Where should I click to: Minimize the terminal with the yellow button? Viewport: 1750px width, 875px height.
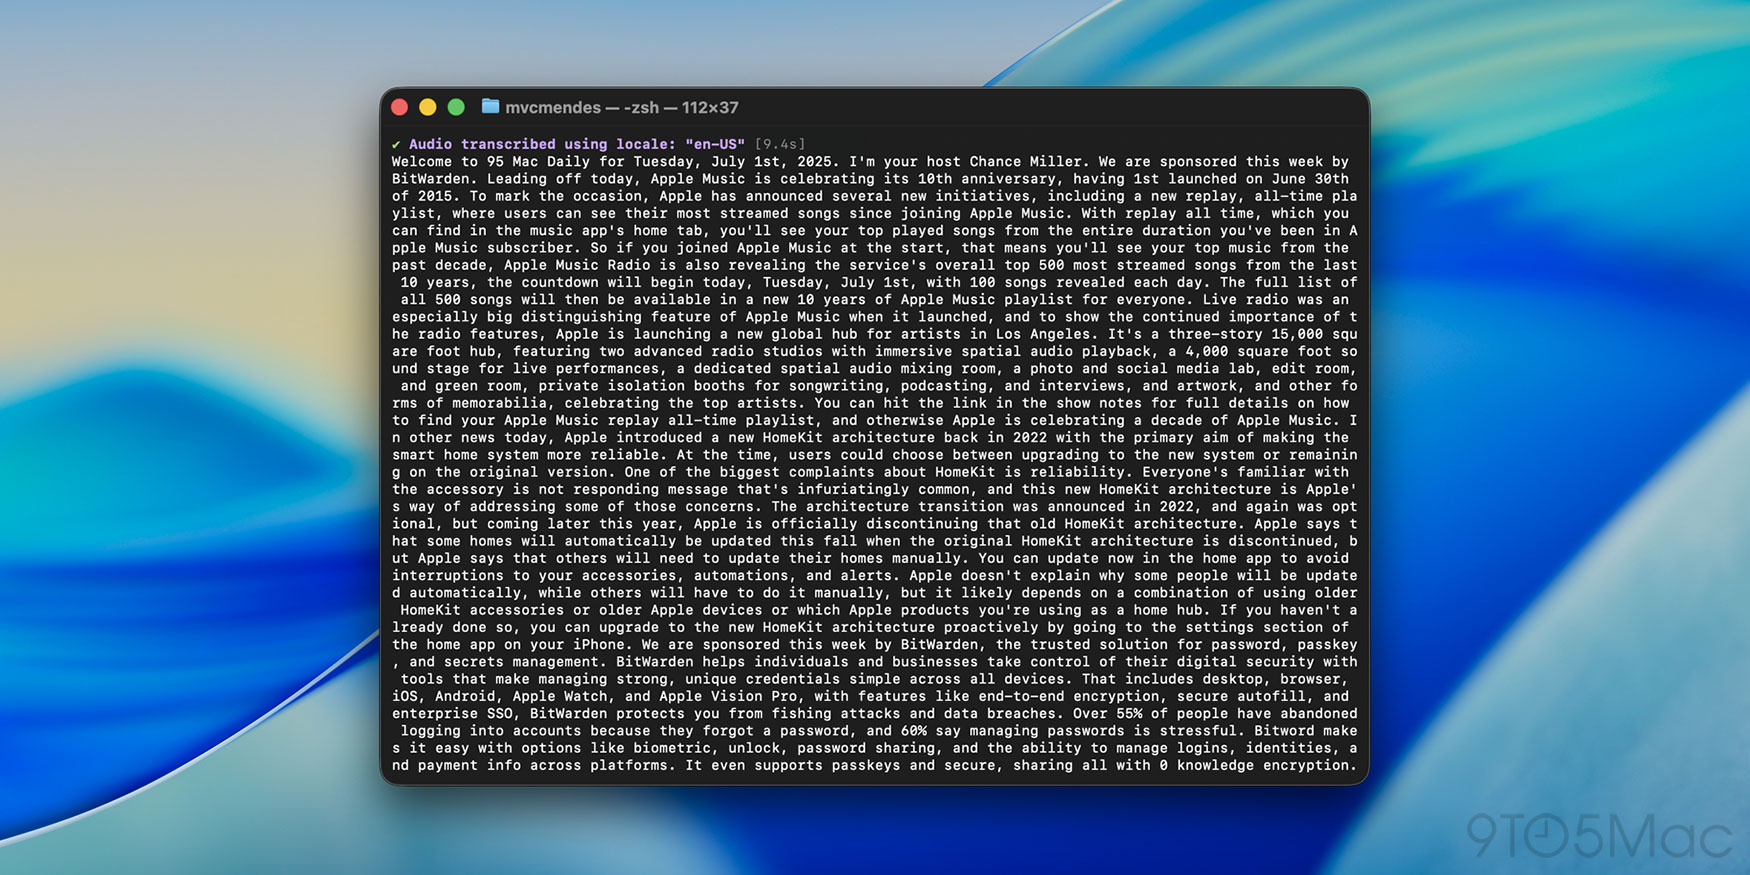[x=428, y=107]
